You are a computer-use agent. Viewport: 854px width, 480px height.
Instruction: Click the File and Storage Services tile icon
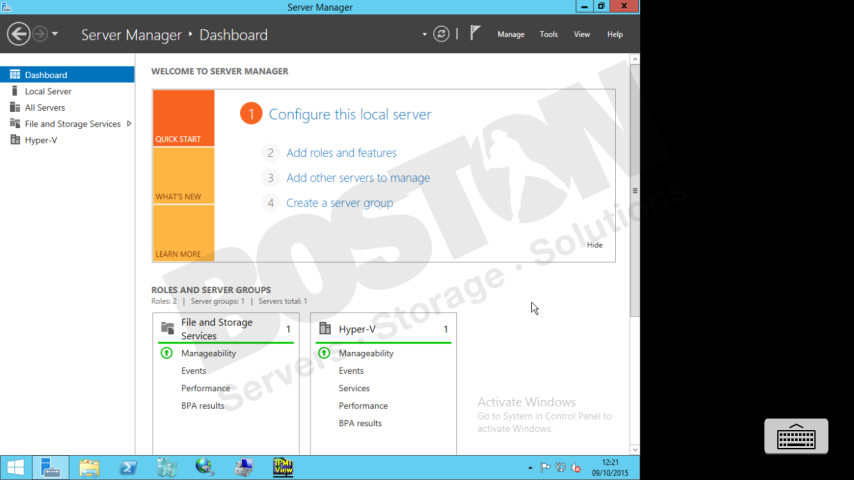[x=167, y=328]
